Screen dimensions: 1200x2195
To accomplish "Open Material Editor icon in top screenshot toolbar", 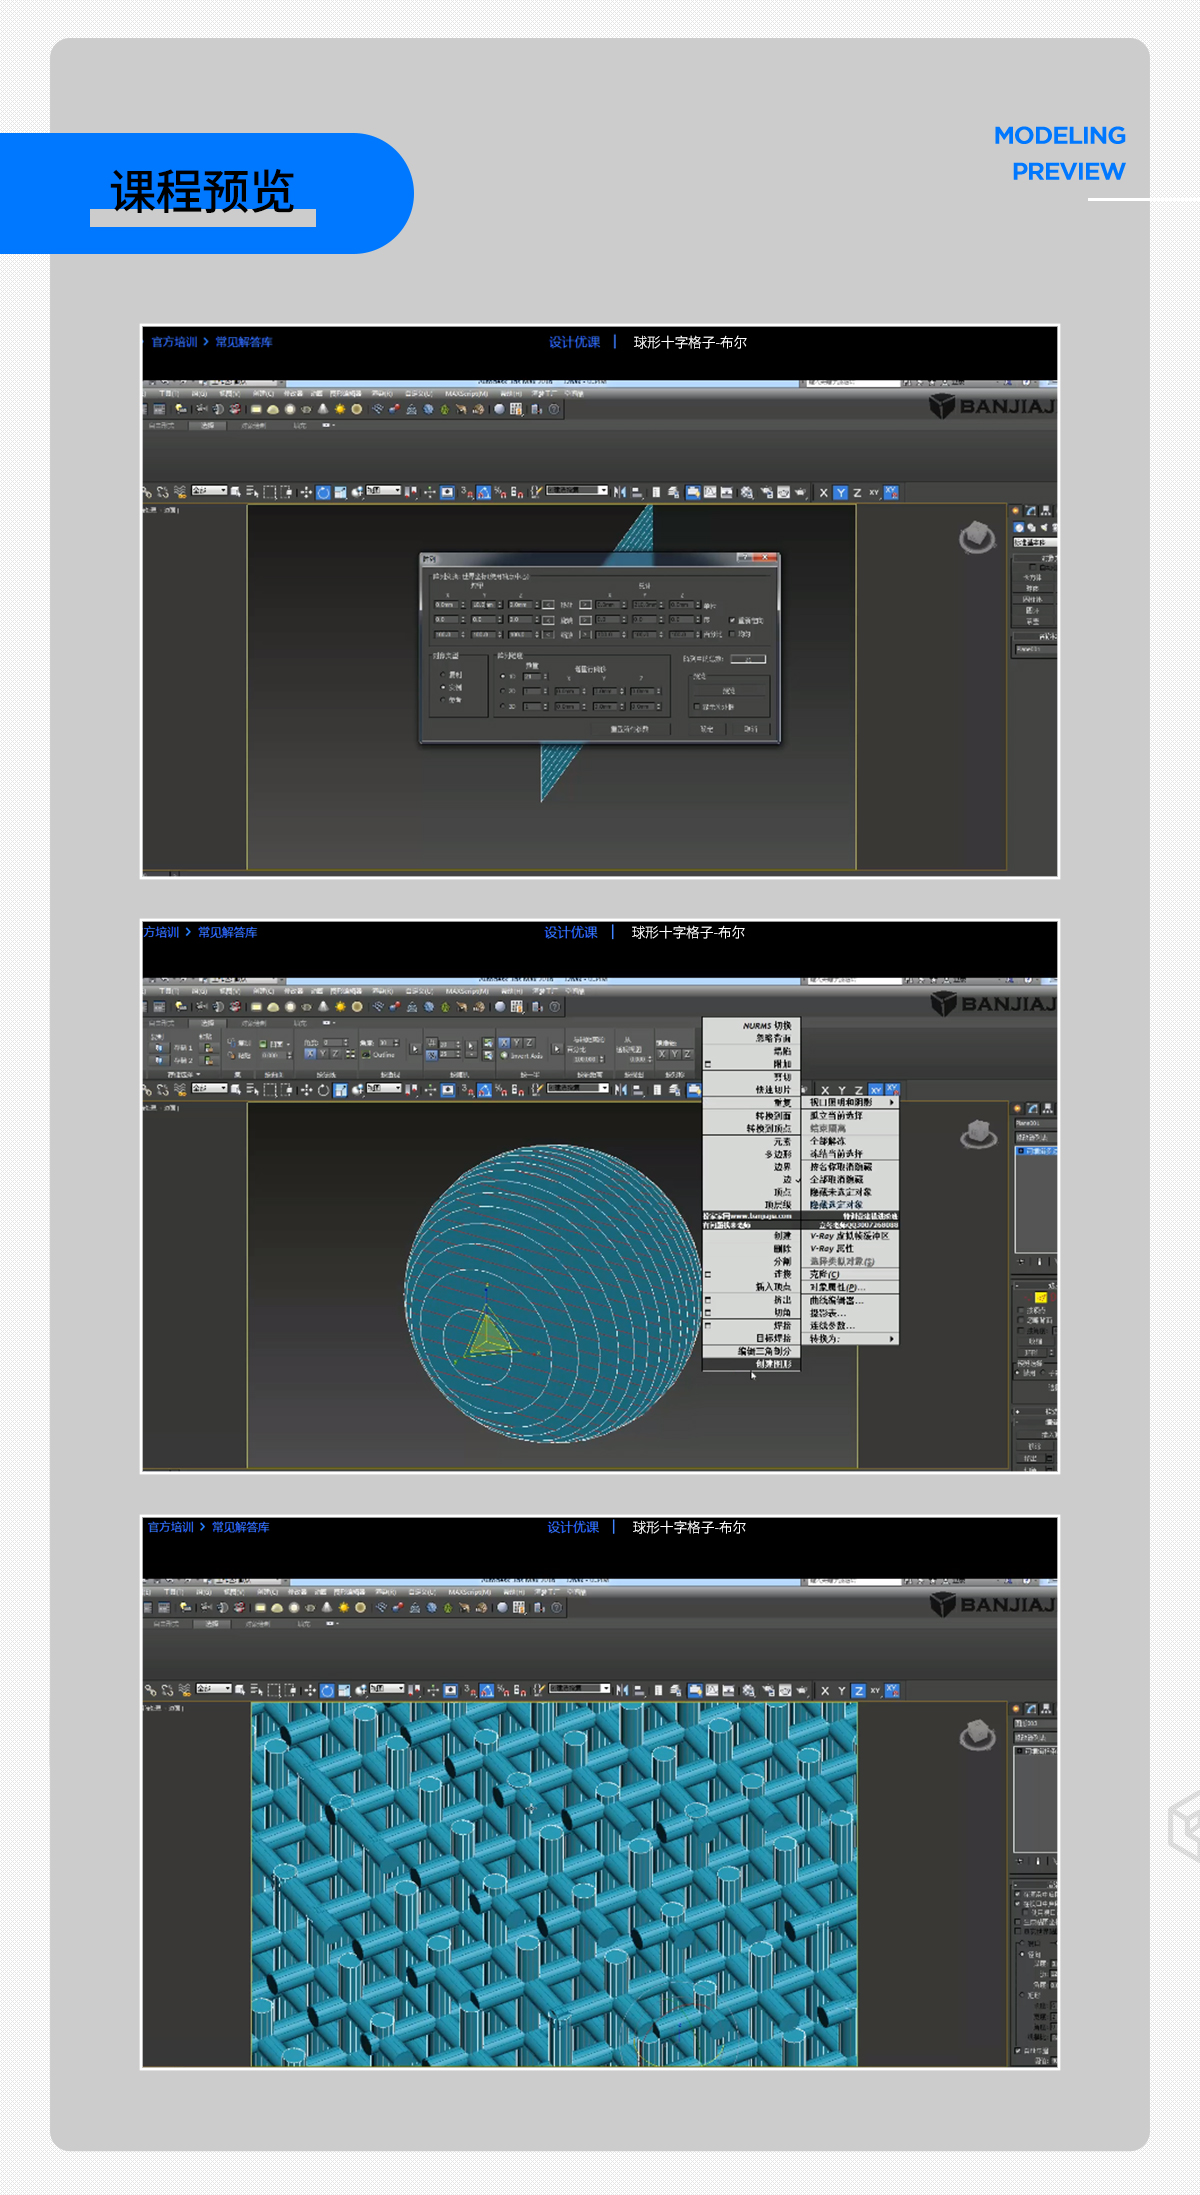I will 746,492.
